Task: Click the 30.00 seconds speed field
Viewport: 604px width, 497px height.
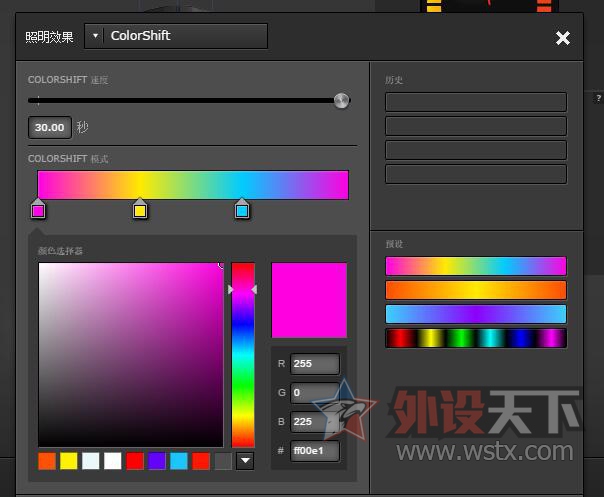Action: 49,128
